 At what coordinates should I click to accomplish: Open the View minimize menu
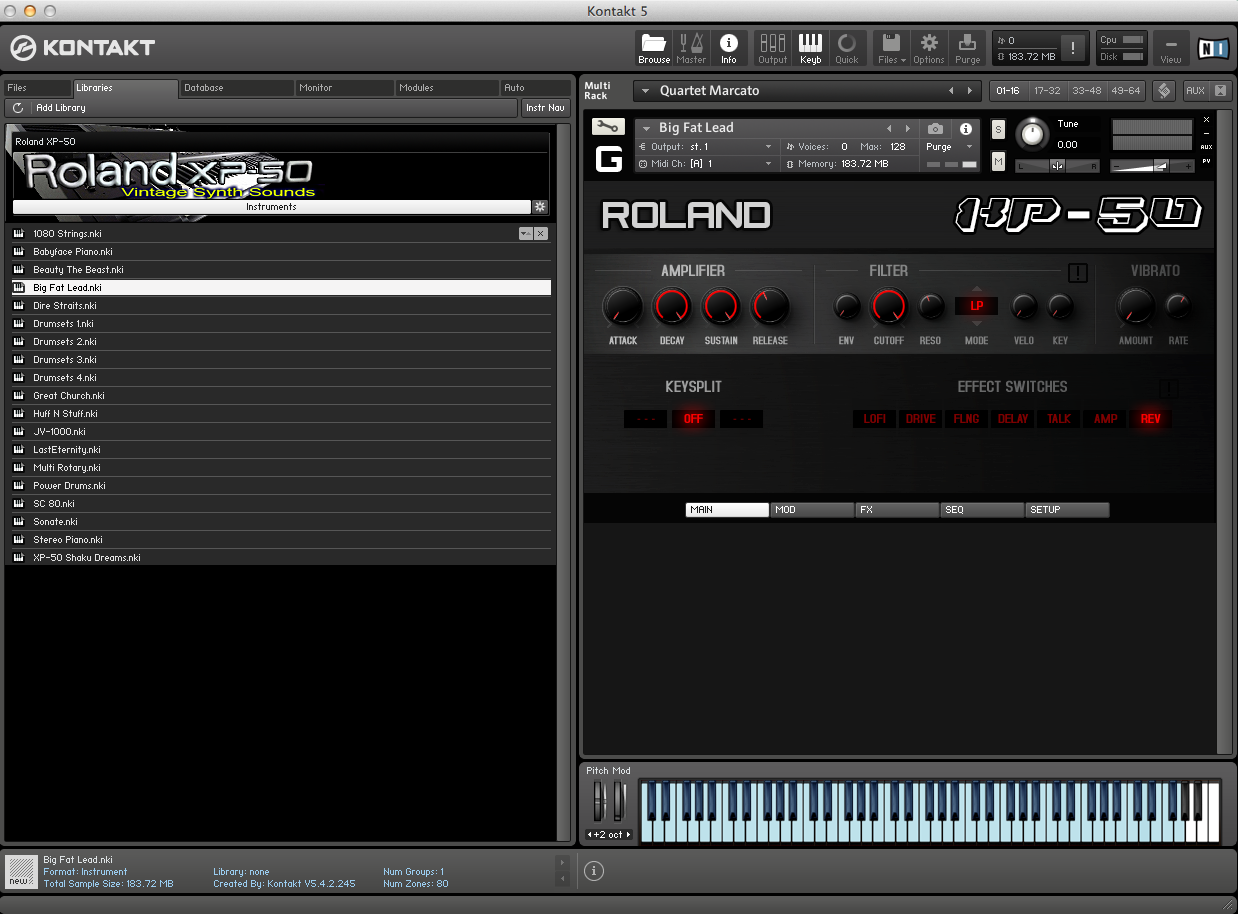point(1170,47)
